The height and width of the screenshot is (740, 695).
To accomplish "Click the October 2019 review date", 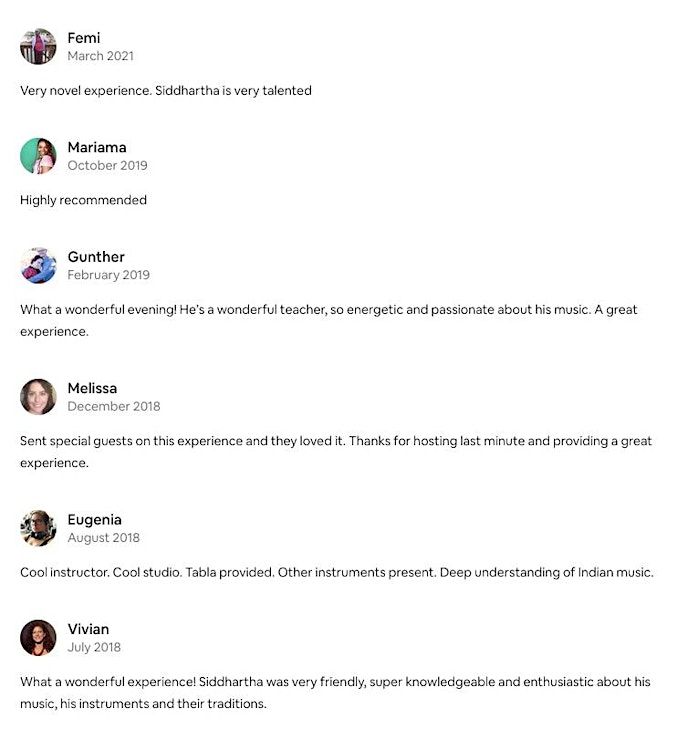I will tap(107, 165).
